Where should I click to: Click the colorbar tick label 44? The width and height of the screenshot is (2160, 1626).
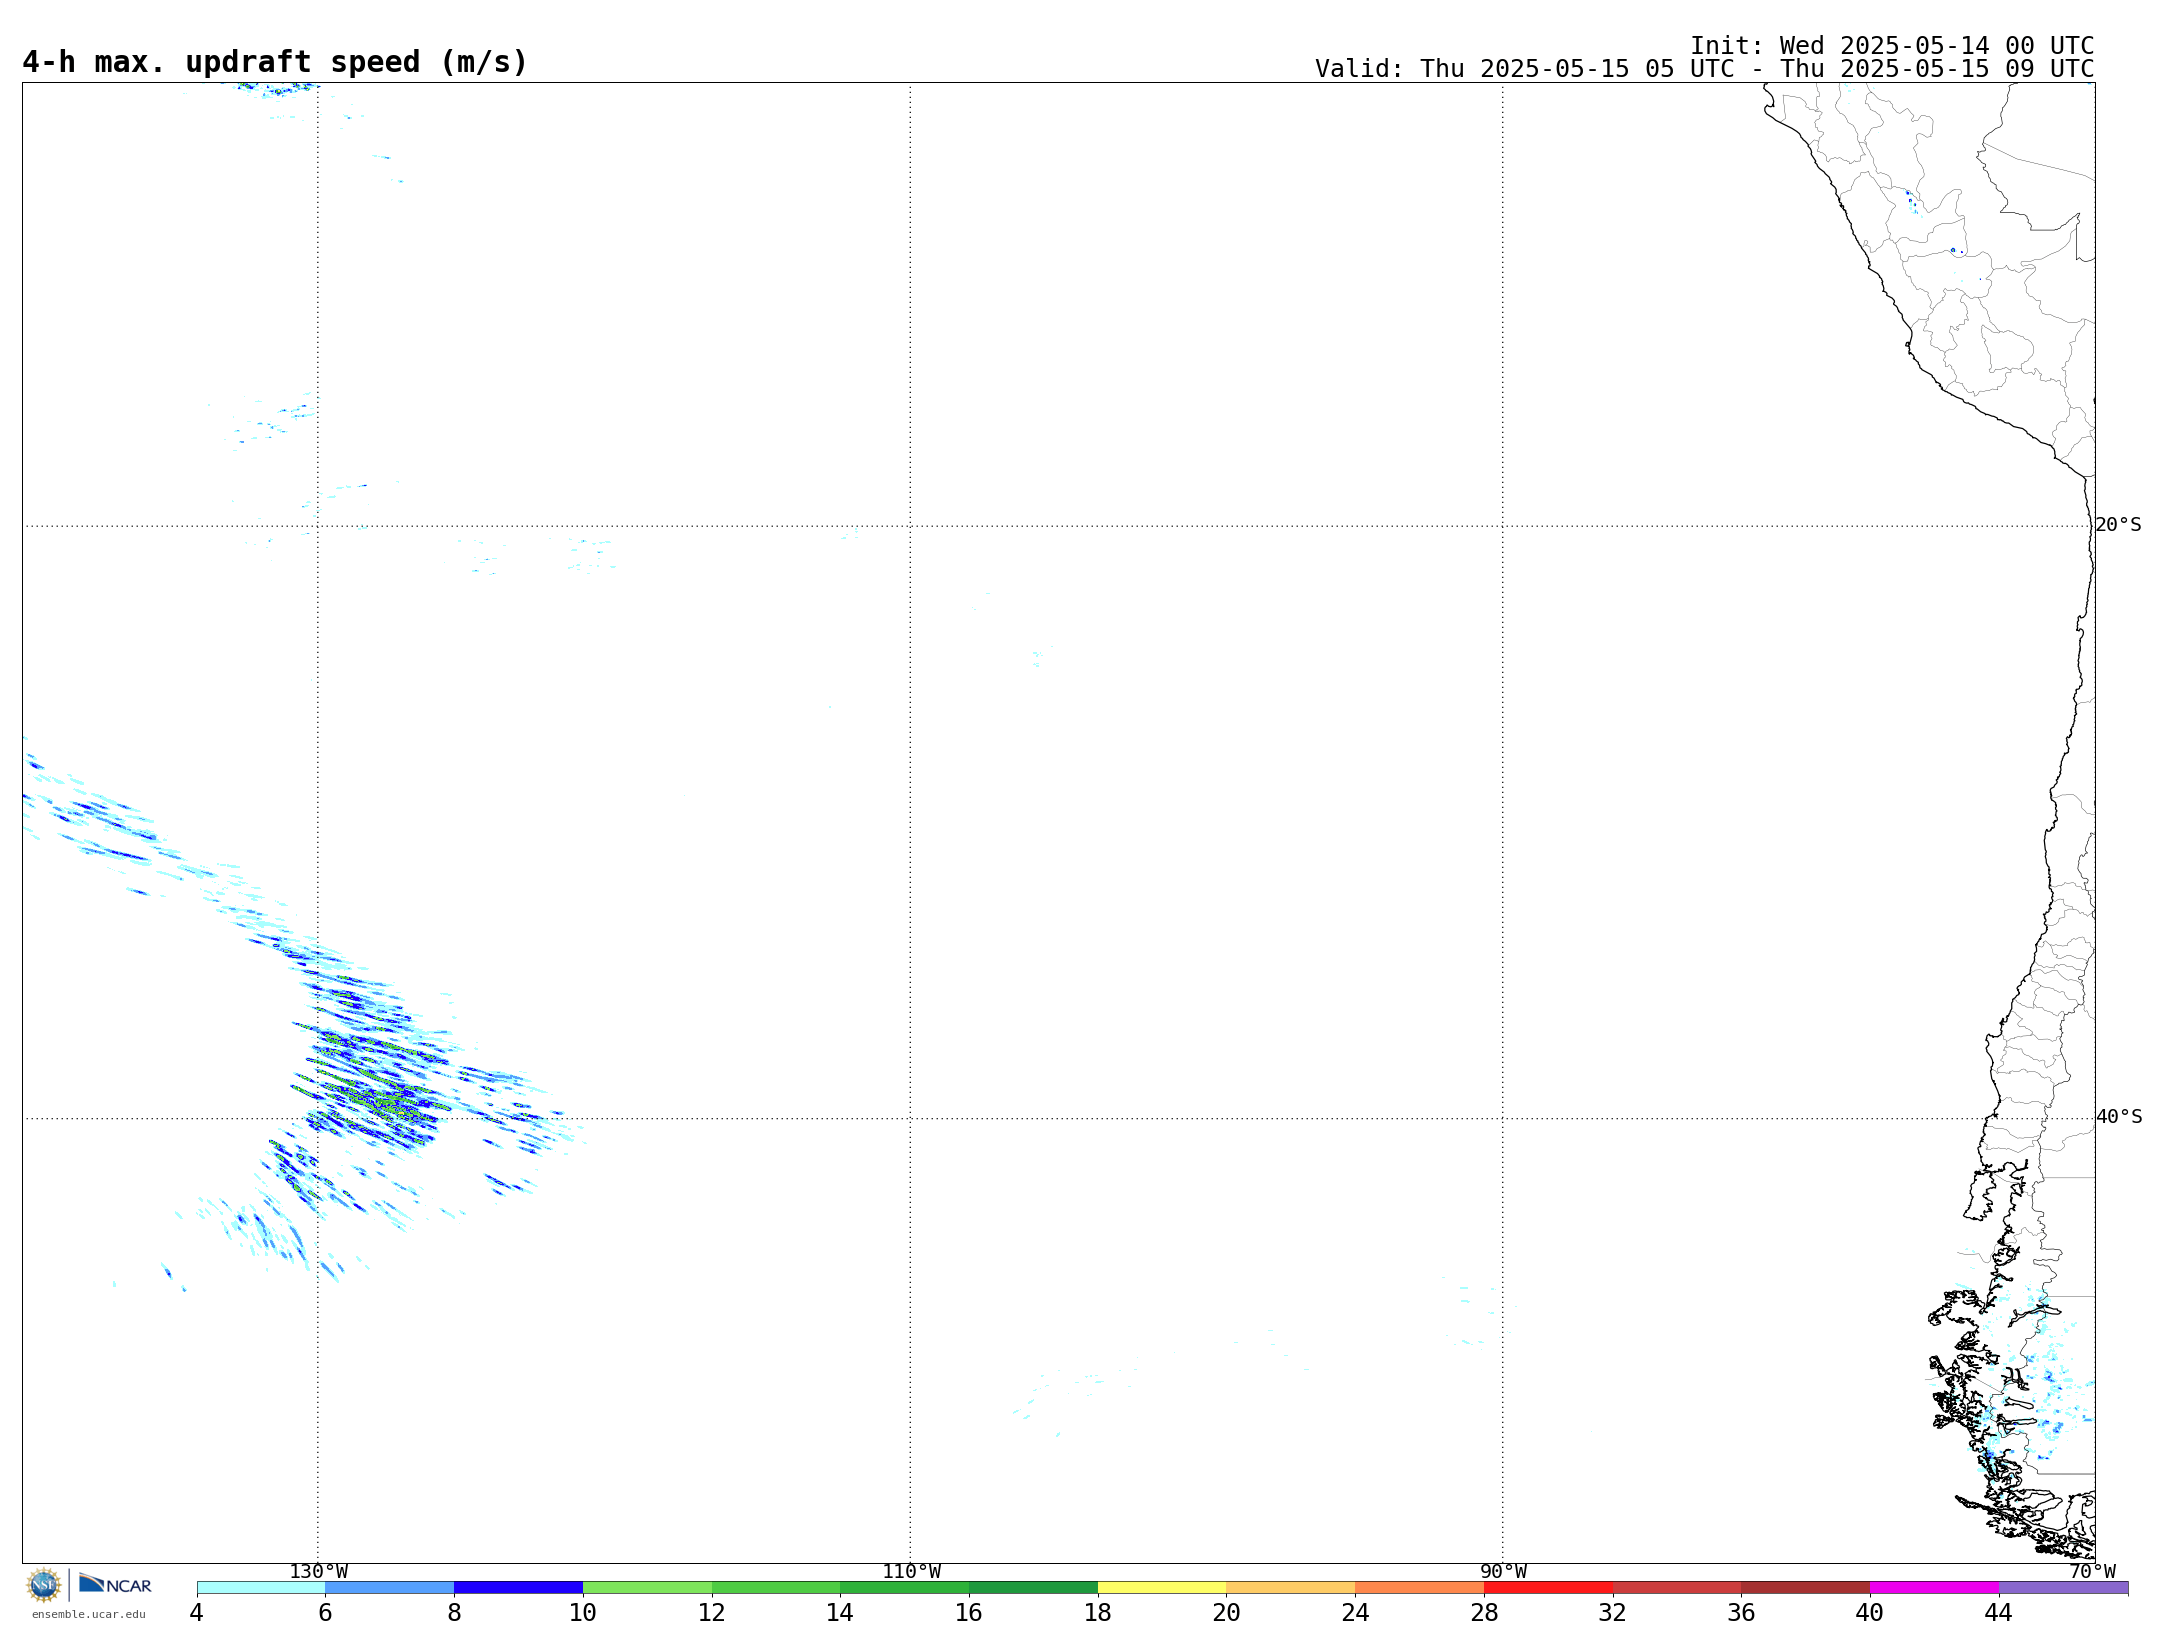(x=1999, y=1612)
